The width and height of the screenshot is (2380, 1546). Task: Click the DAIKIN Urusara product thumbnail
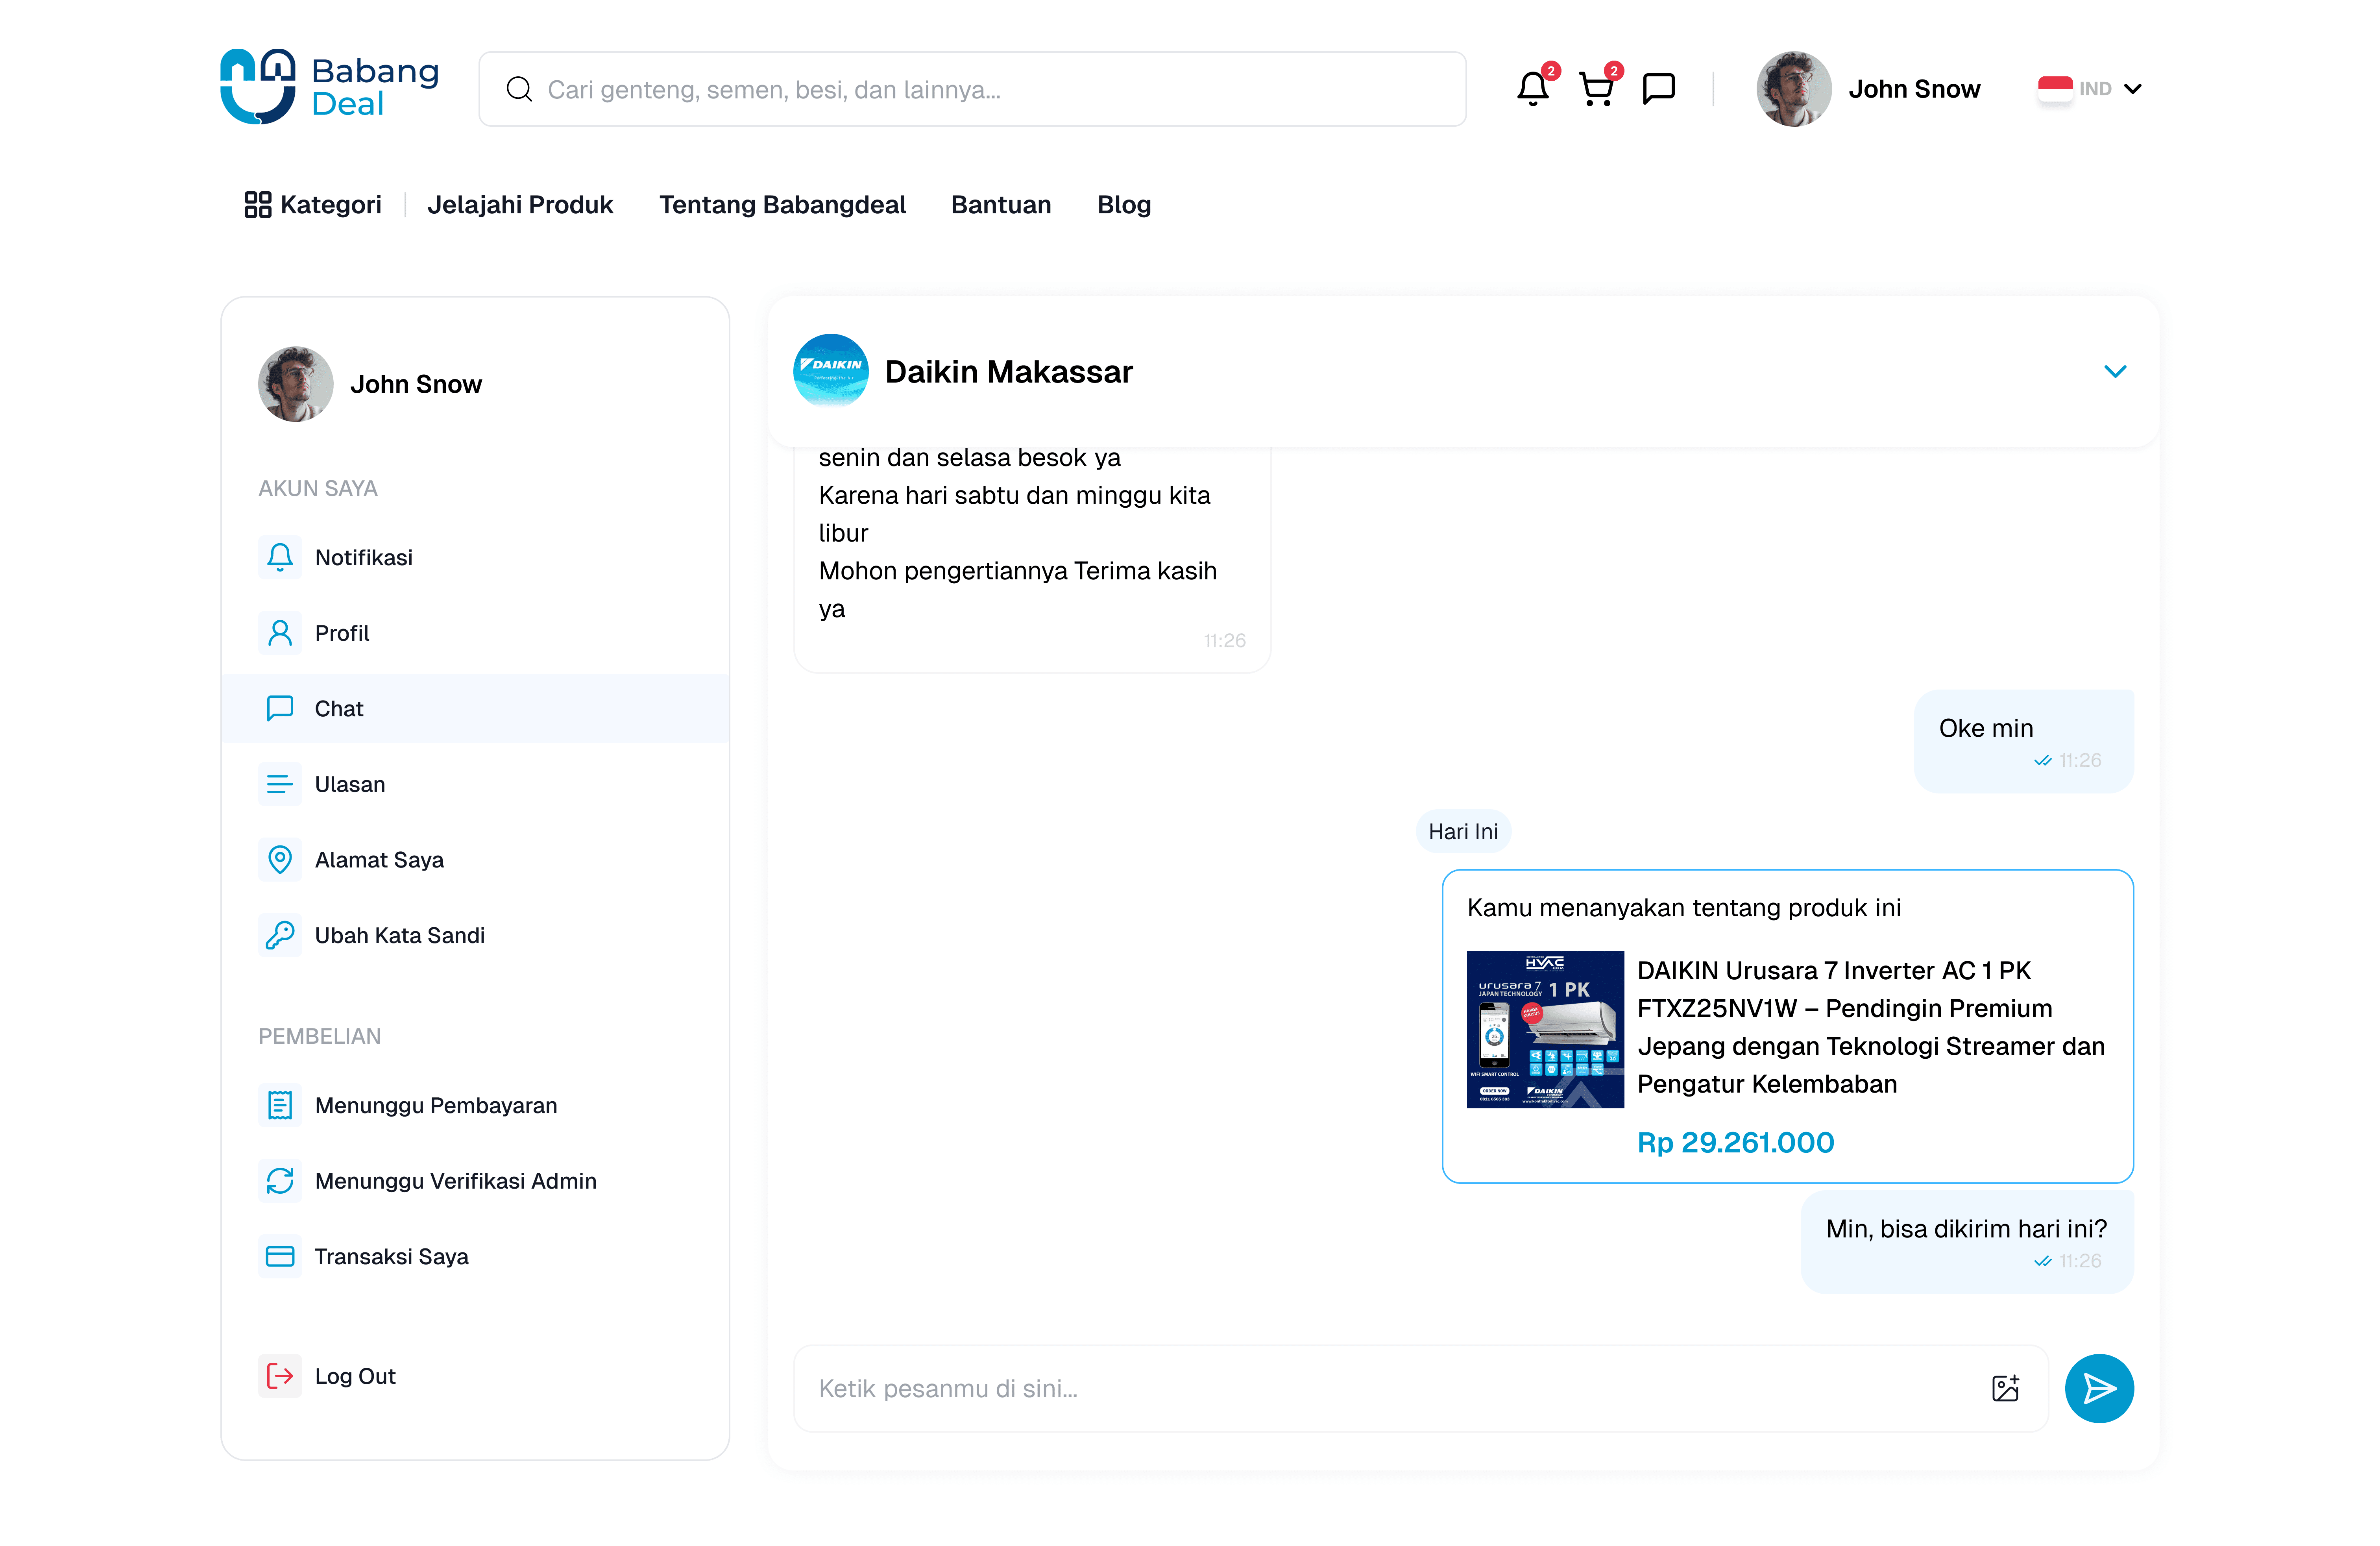[1544, 1029]
